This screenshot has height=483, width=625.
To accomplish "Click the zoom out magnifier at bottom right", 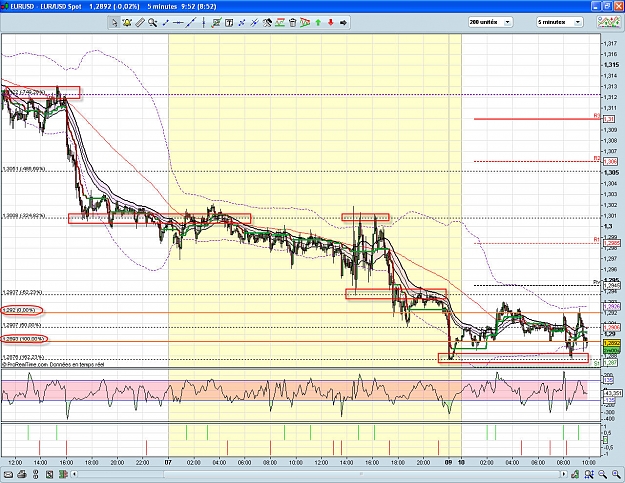I will (603, 474).
